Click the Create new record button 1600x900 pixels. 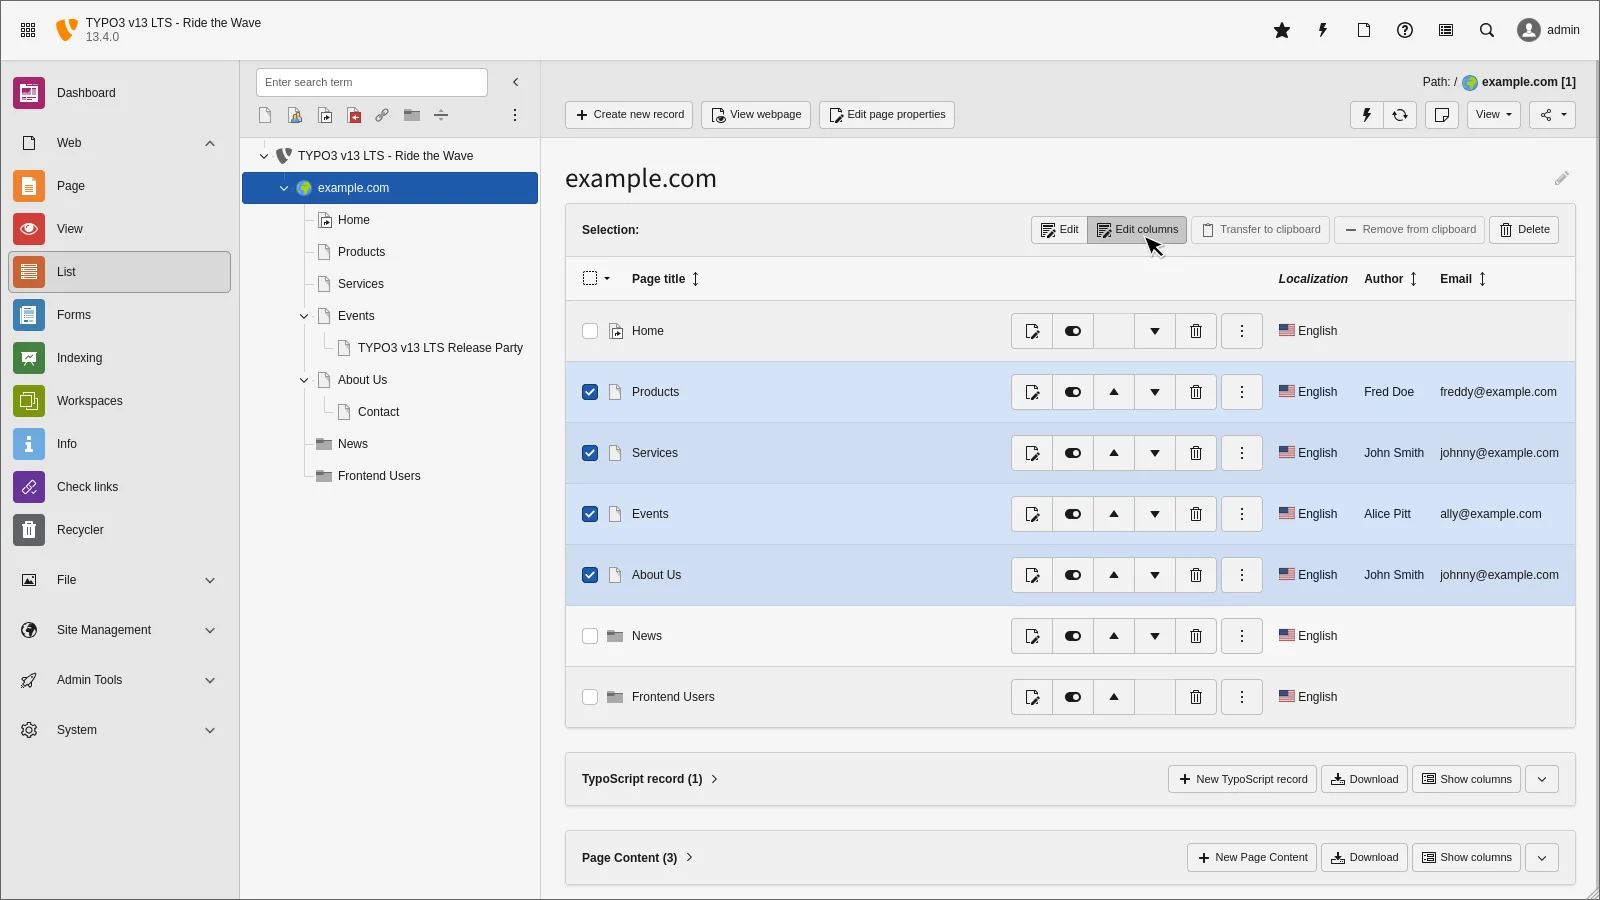click(628, 114)
